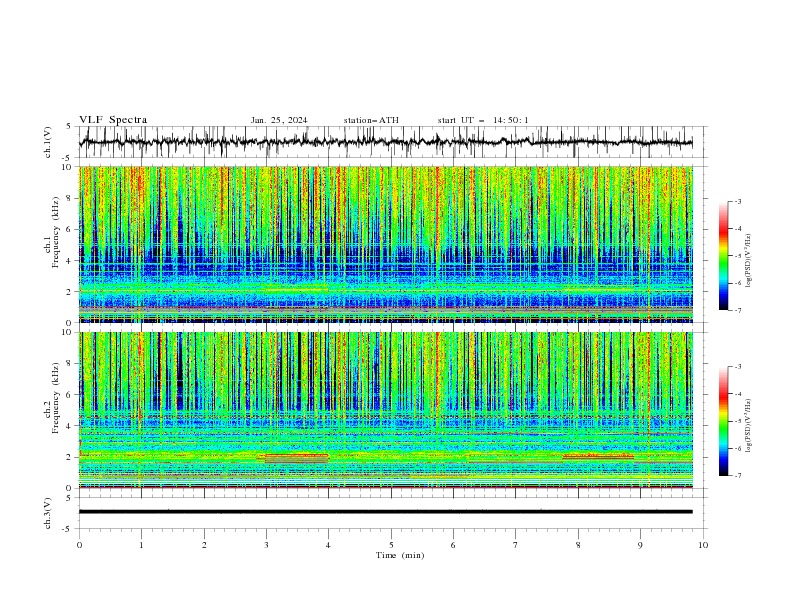792x612 pixels.
Task: Click the ch.1 spectrogram panel
Action: click(x=385, y=244)
